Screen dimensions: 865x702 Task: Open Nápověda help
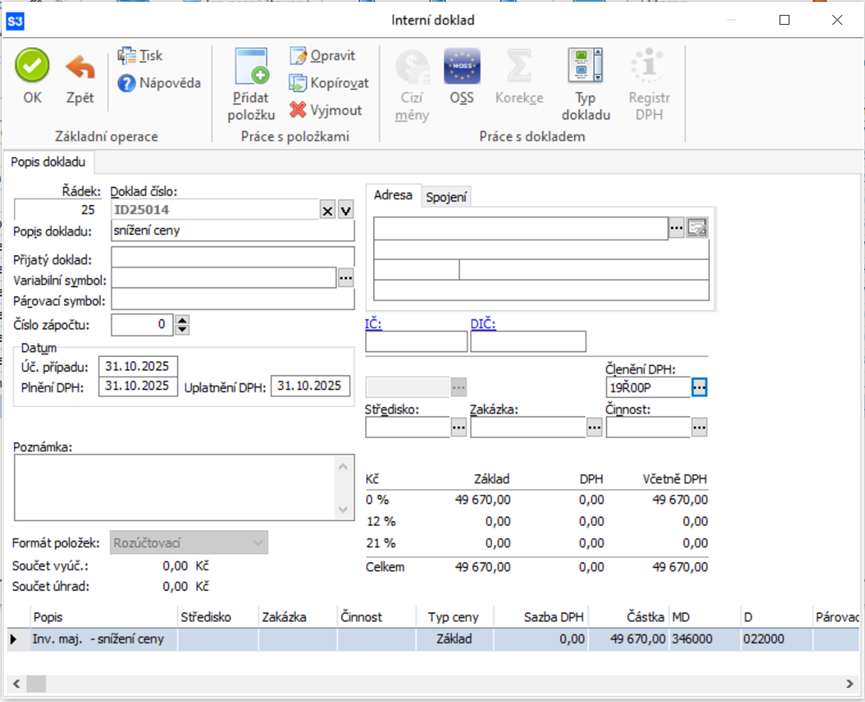tap(159, 83)
